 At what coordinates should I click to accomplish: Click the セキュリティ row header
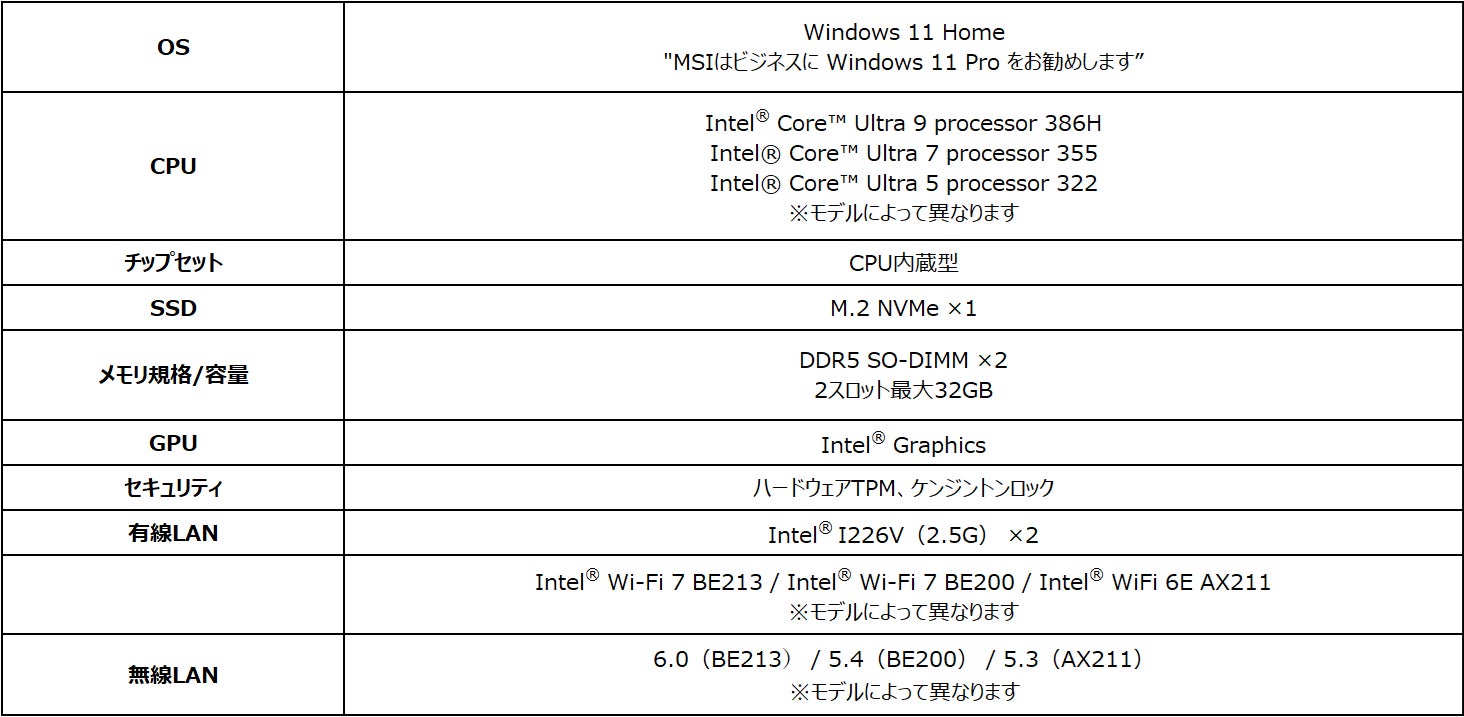(x=173, y=488)
